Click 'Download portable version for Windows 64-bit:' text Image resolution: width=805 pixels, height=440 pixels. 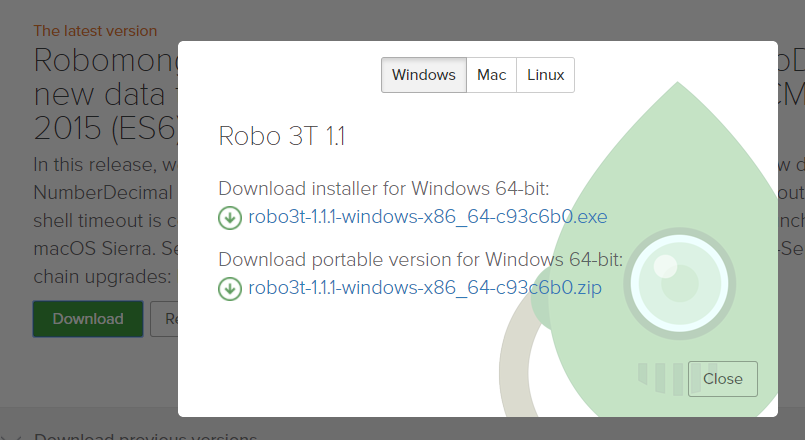point(420,259)
